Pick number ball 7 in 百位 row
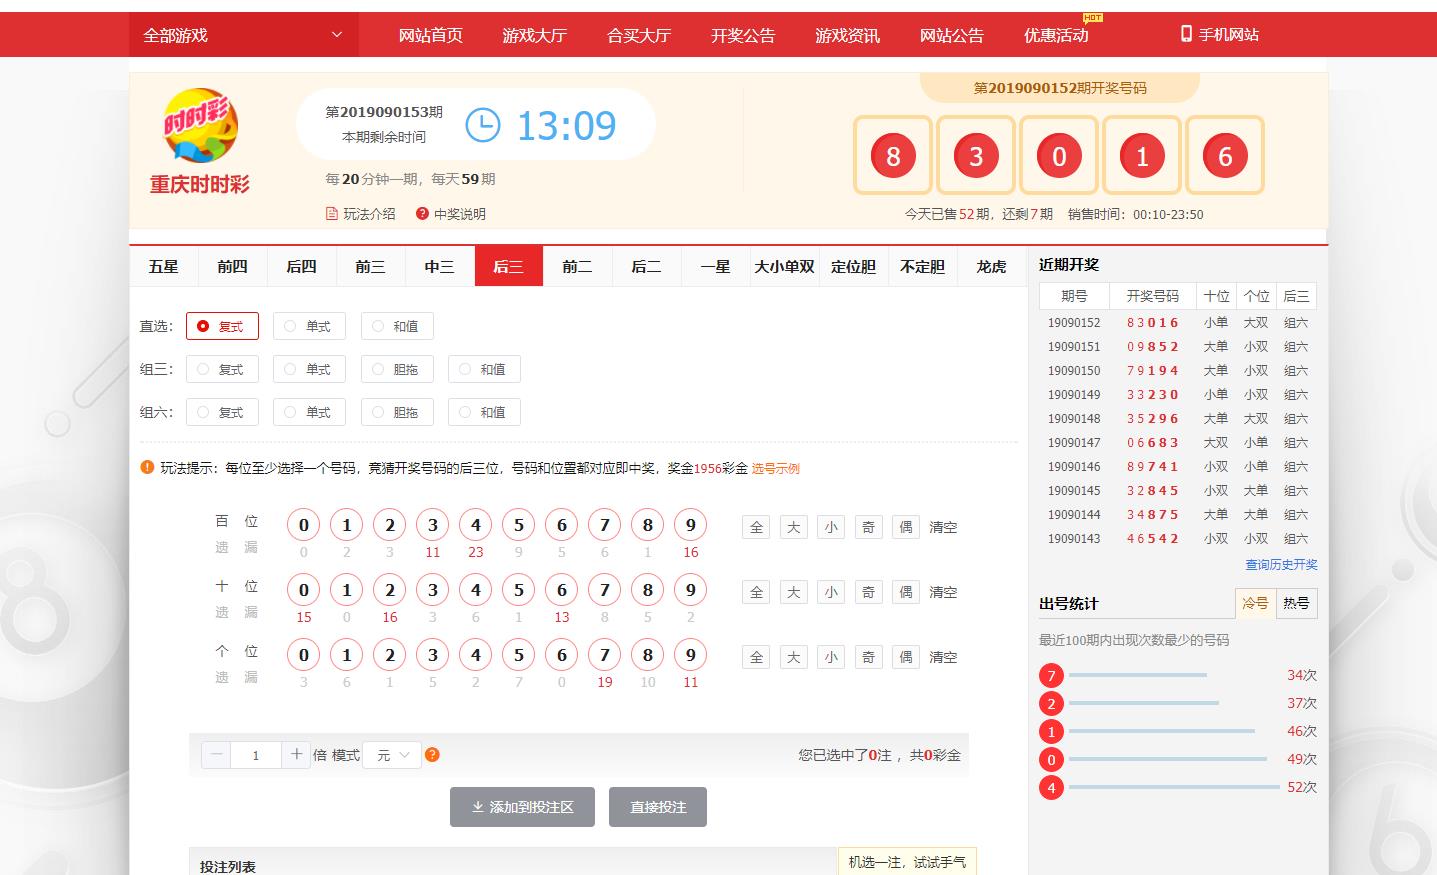The height and width of the screenshot is (875, 1437). click(604, 525)
